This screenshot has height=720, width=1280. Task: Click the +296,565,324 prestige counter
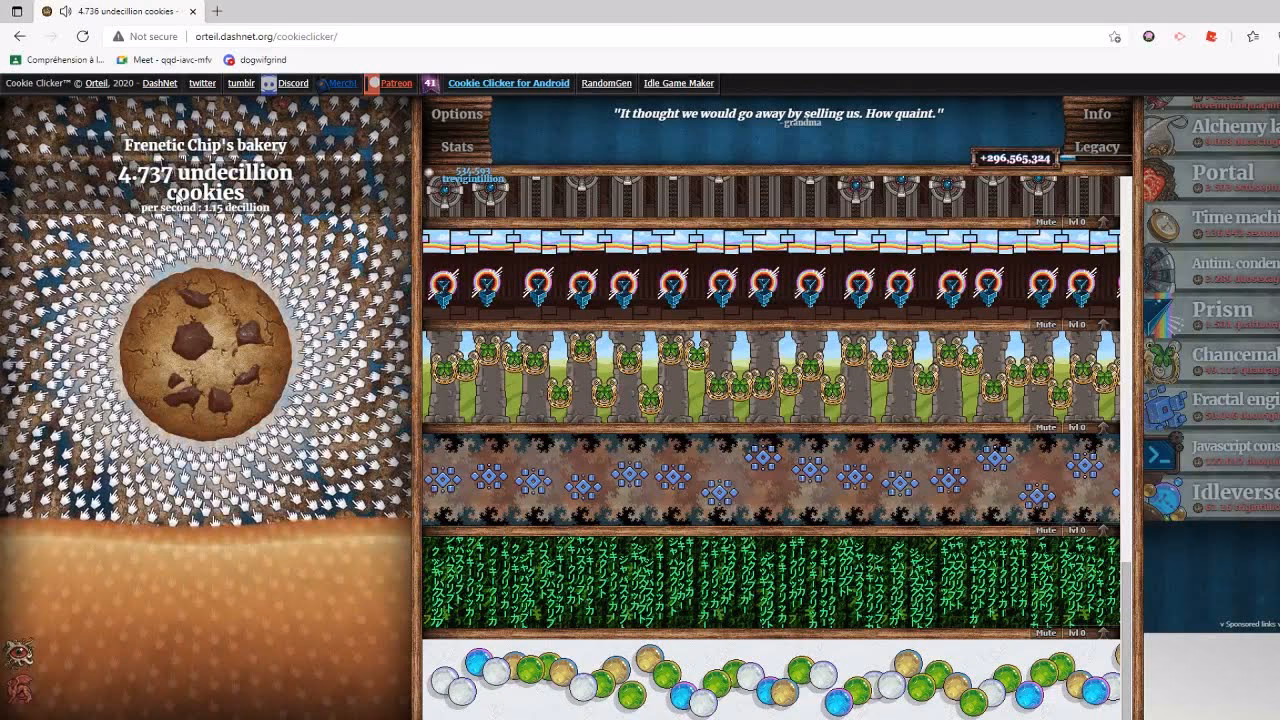[x=1015, y=158]
